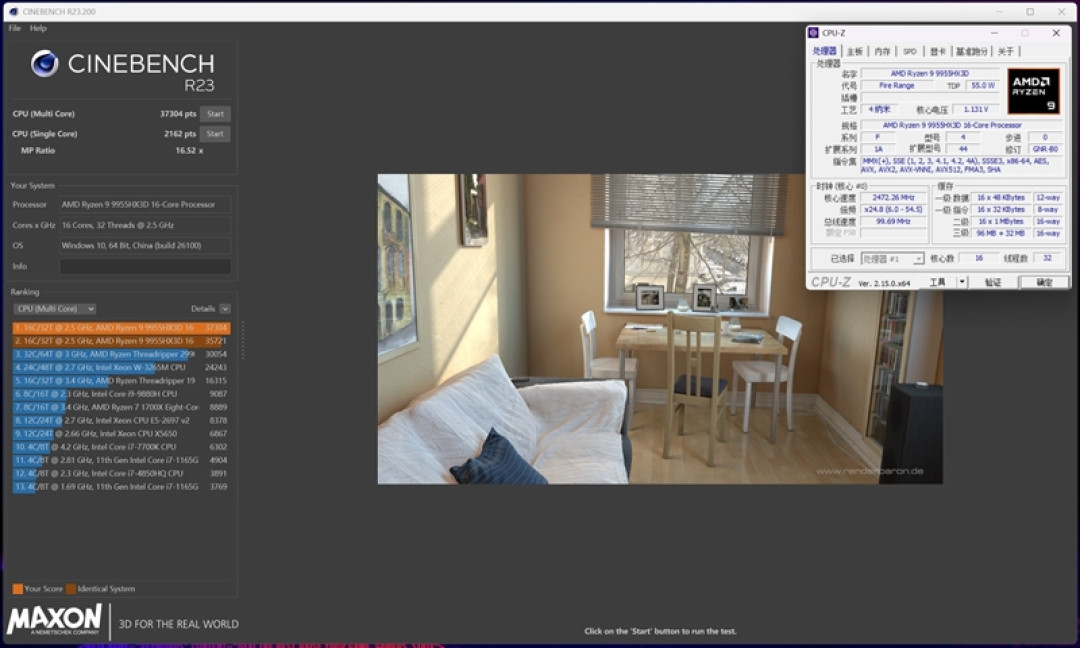Viewport: 1080px width, 648px height.
Task: Open the File menu
Action: click(14, 28)
